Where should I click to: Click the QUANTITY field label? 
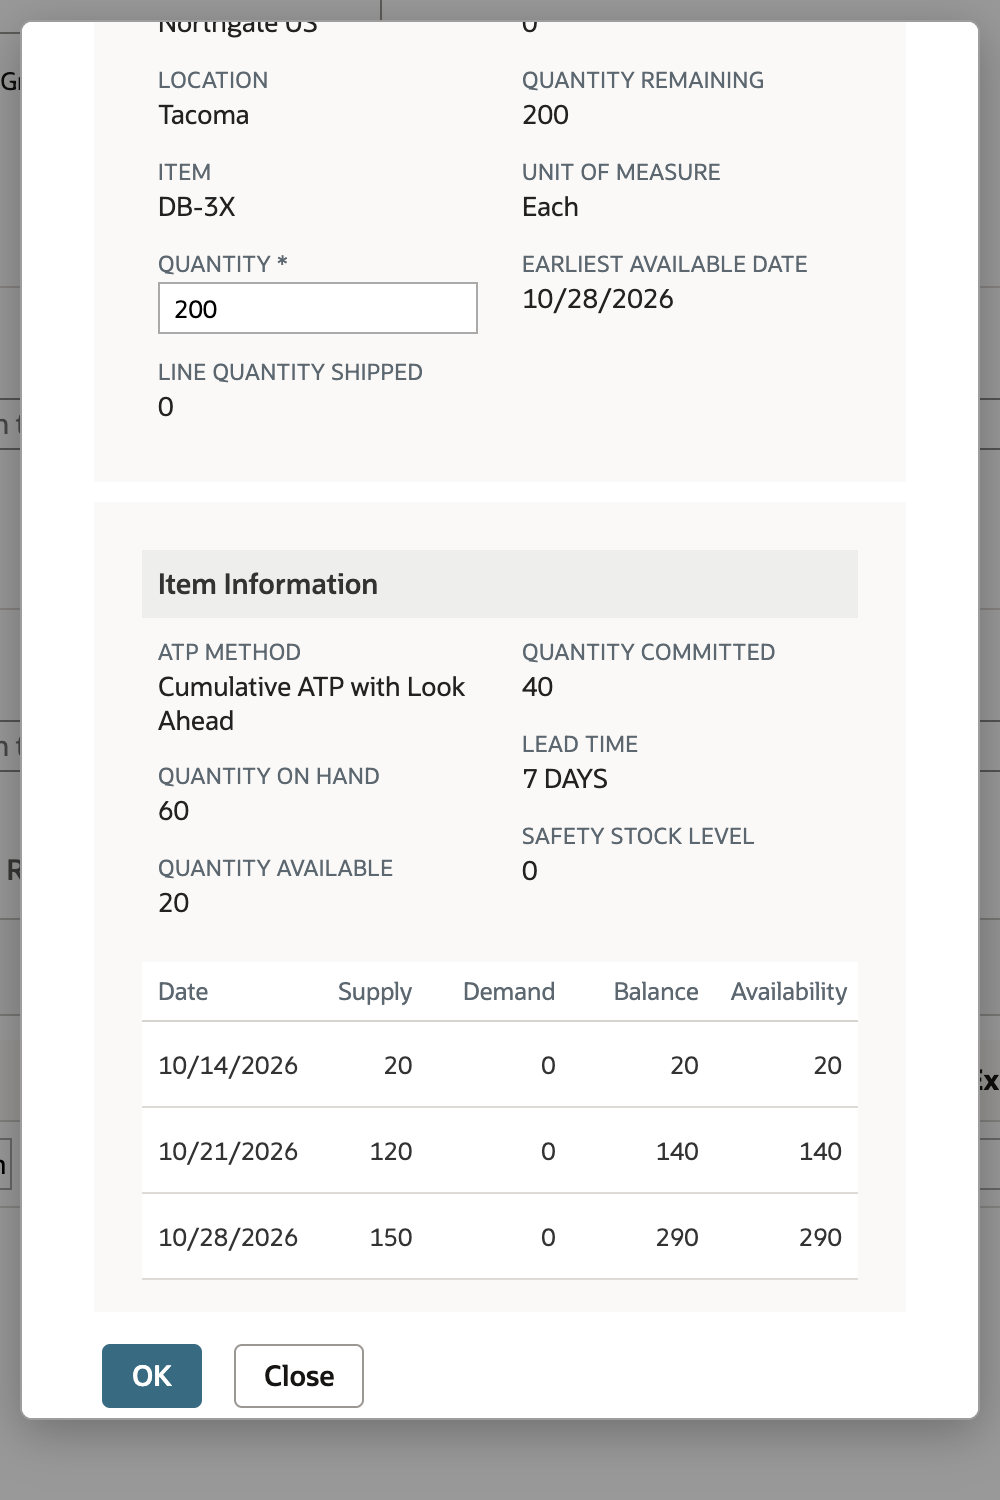click(x=223, y=264)
